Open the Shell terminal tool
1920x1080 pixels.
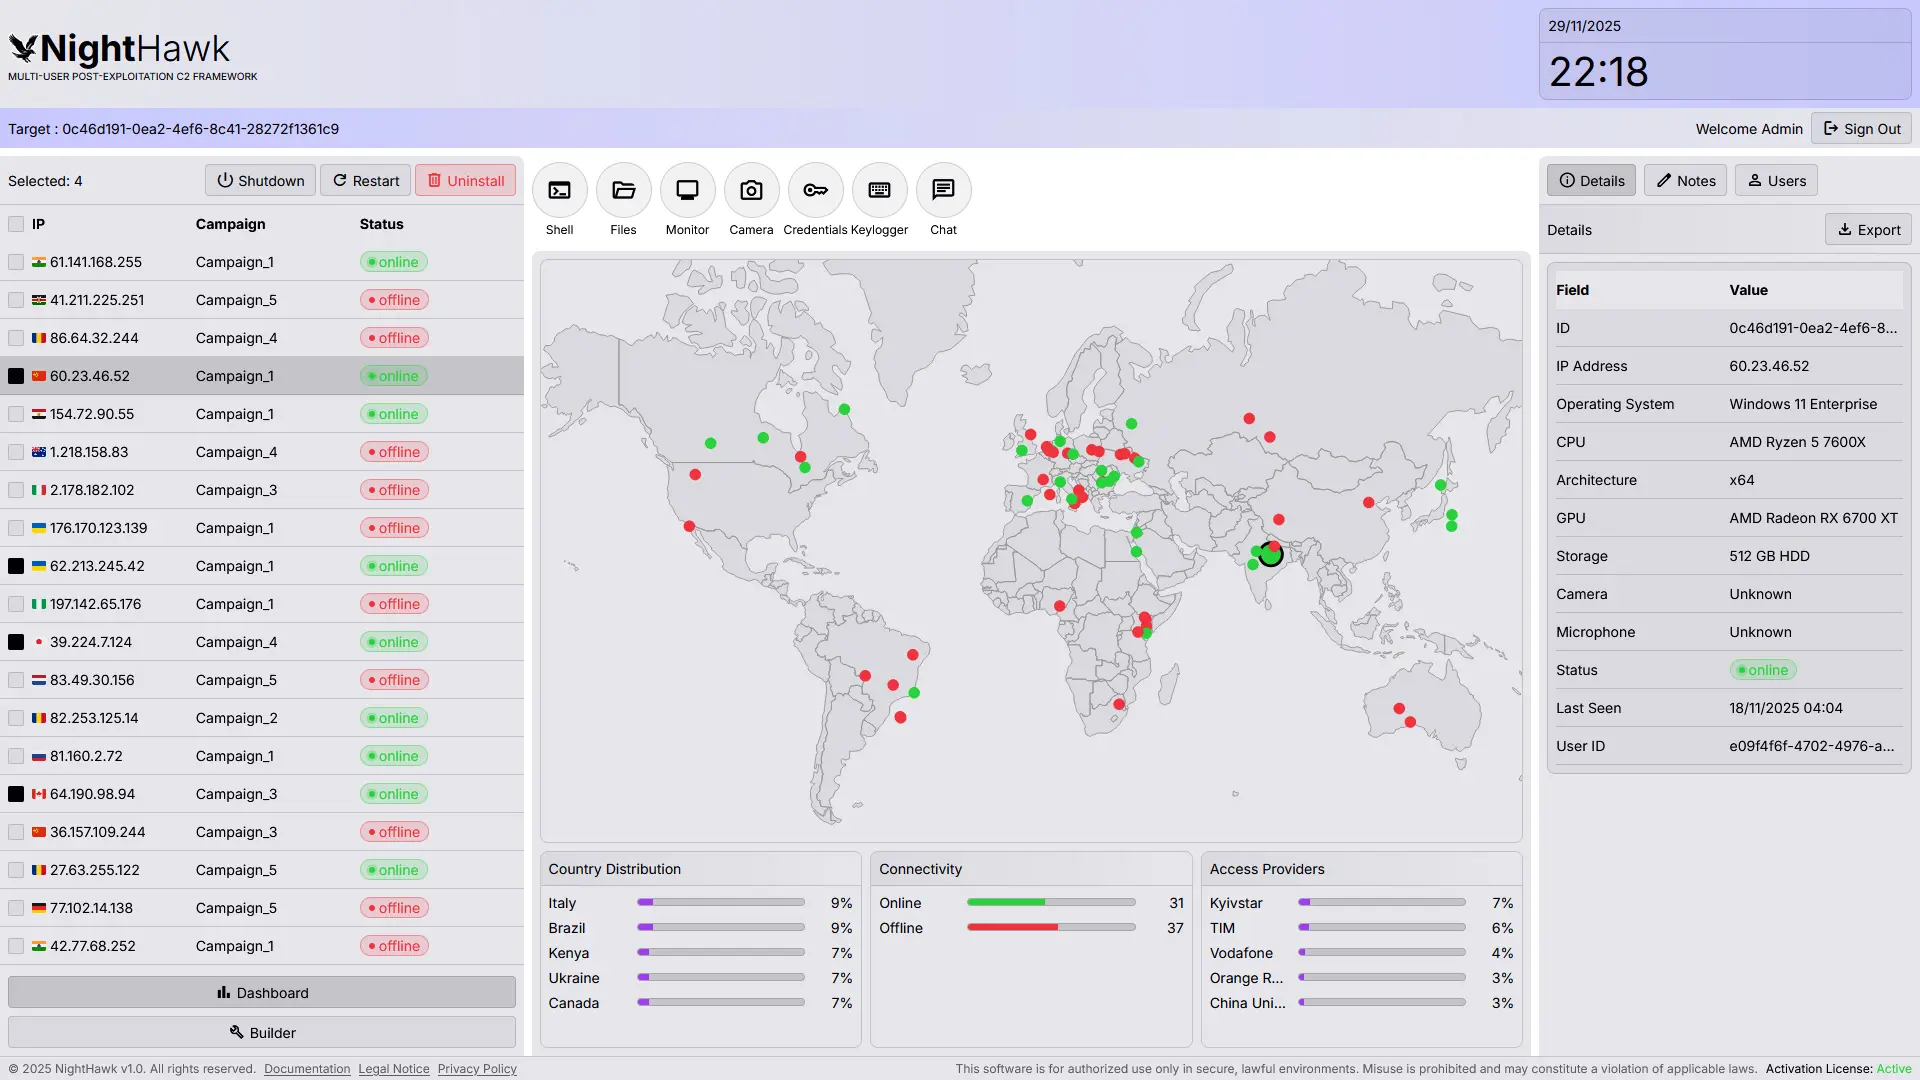[x=559, y=190]
